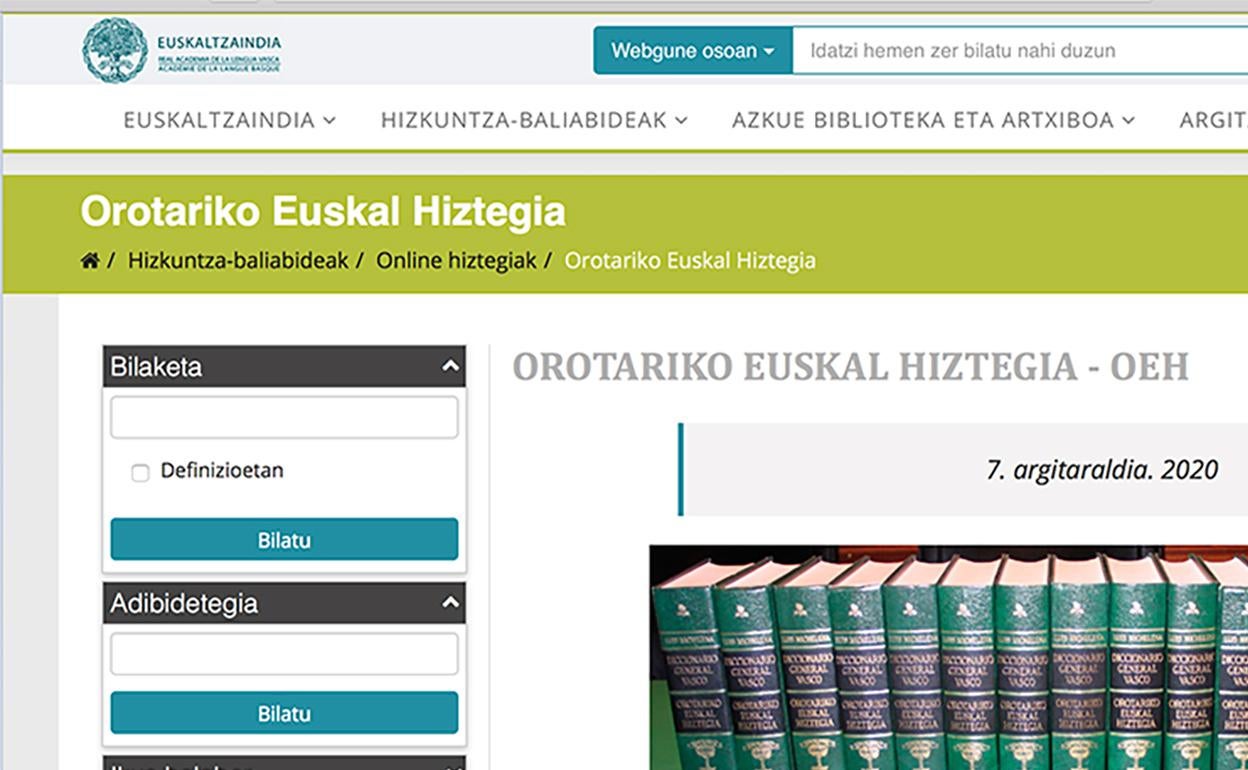Screen dimensions: 1248x770
Task: Click the home icon in breadcrumb
Action: point(90,261)
